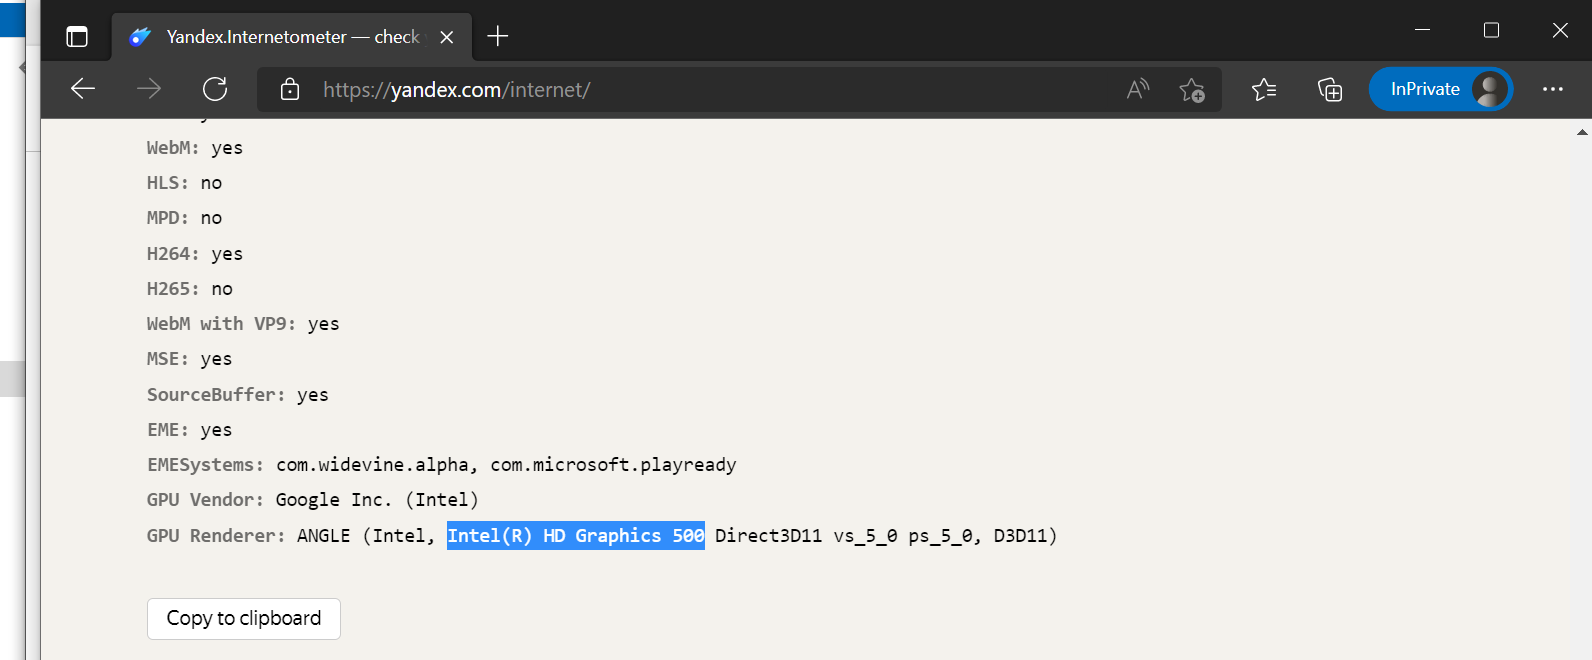Open the Favorites list
The width and height of the screenshot is (1592, 660).
pos(1264,89)
